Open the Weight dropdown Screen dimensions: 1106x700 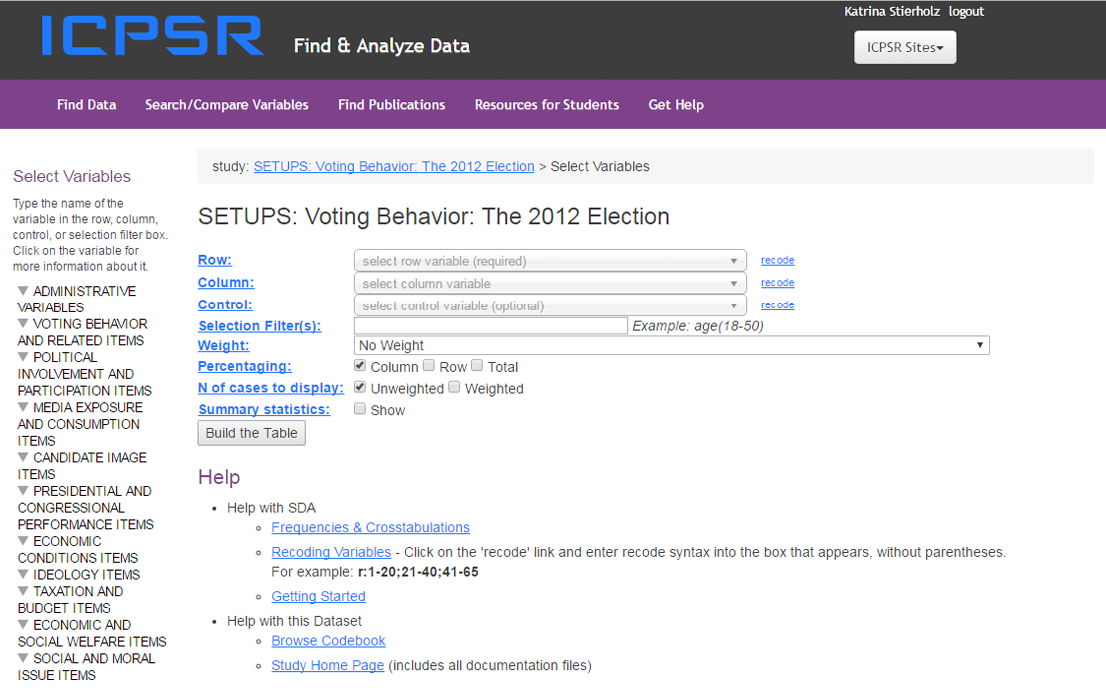672,345
